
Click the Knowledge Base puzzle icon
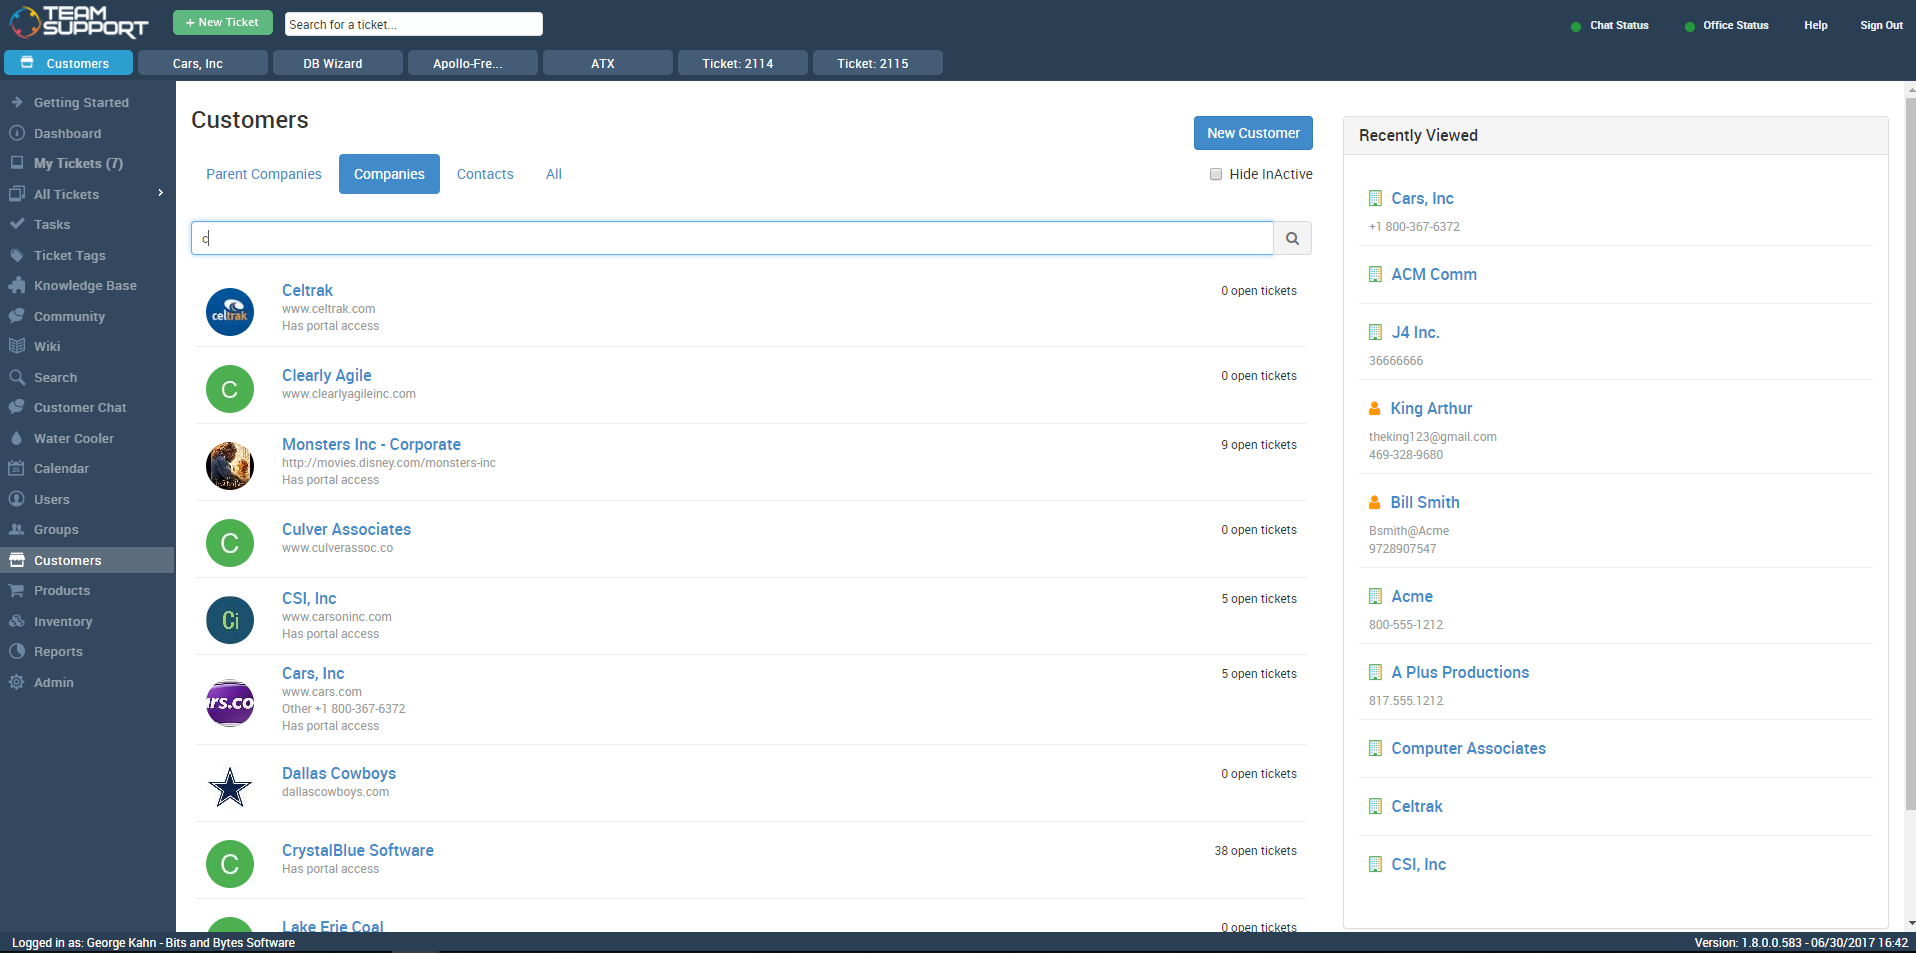pos(17,285)
